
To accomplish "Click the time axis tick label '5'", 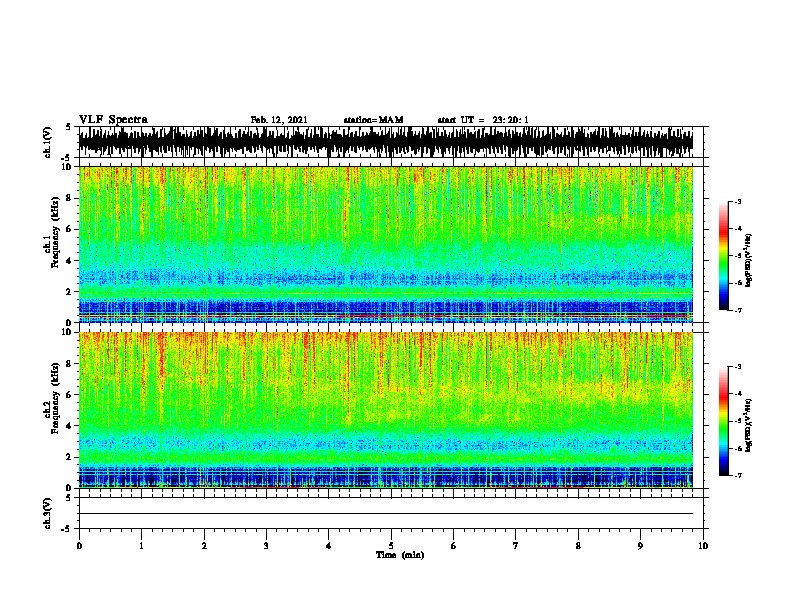I will pyautogui.click(x=391, y=546).
